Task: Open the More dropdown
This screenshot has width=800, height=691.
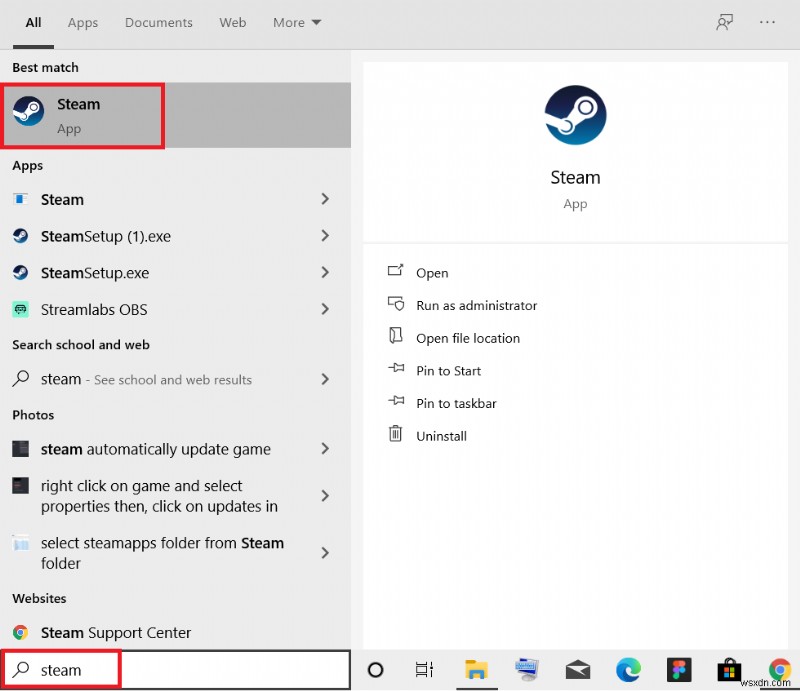Action: 297,23
